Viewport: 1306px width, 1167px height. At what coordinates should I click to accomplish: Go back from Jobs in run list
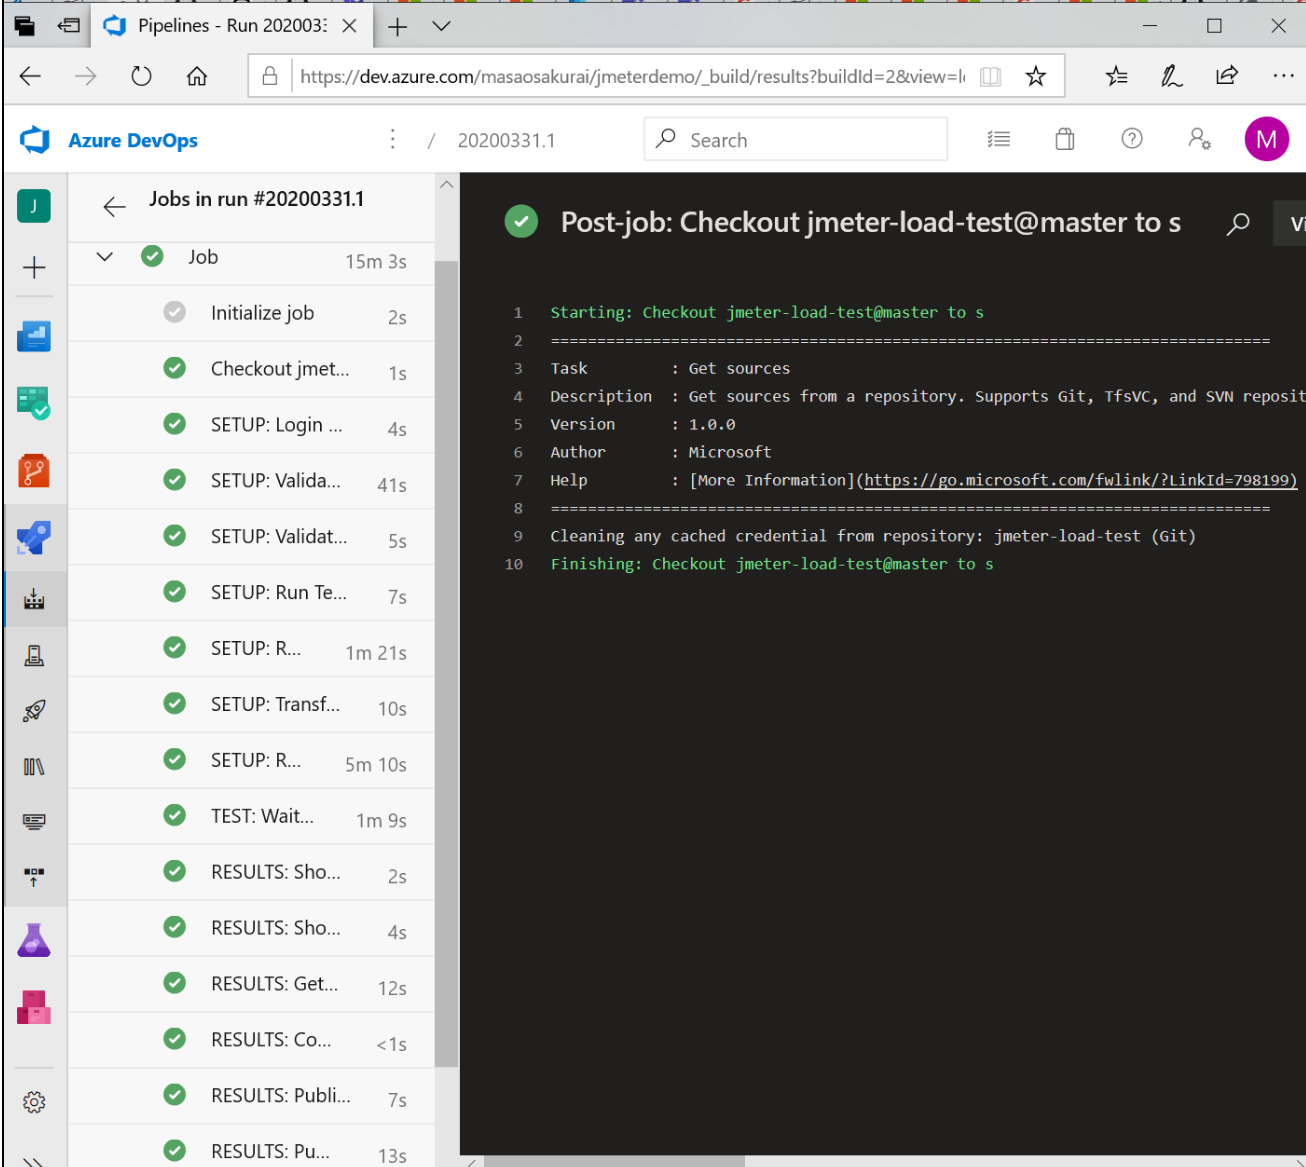tap(115, 207)
